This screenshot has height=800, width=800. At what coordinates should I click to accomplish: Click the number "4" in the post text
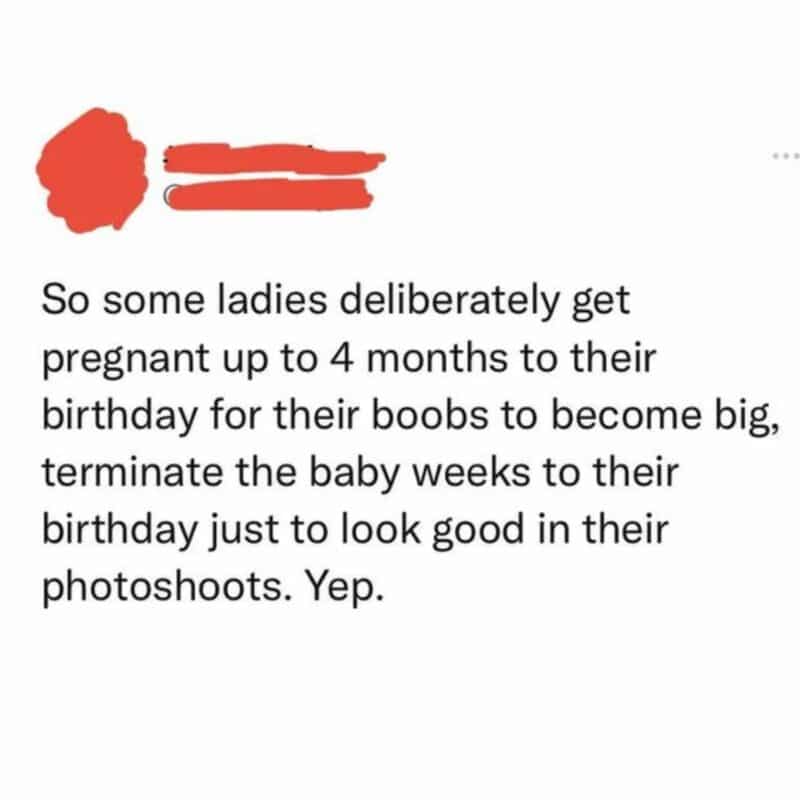tap(342, 358)
